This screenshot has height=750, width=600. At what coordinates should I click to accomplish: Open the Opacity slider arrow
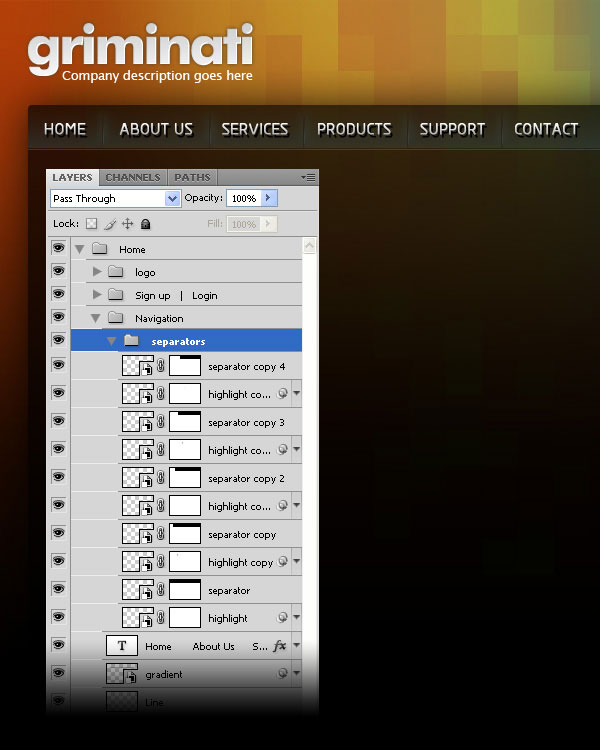pyautogui.click(x=268, y=199)
